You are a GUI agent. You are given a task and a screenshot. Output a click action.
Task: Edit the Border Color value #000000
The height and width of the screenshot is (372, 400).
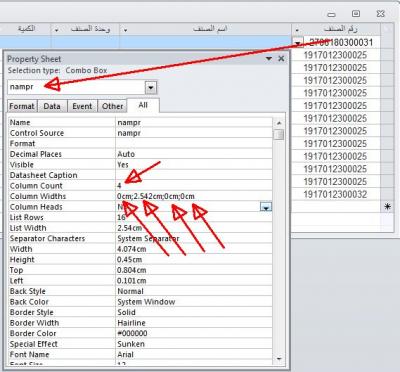click(x=194, y=334)
